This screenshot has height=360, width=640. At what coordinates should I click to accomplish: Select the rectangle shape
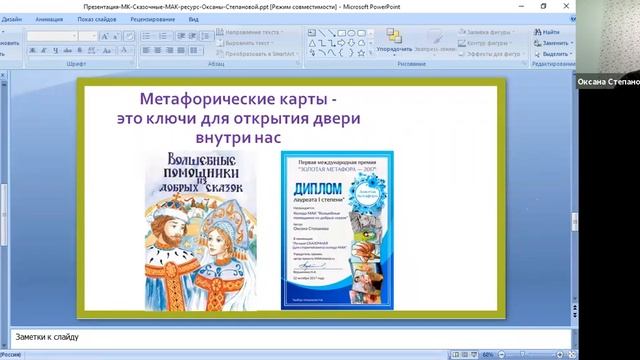click(342, 33)
